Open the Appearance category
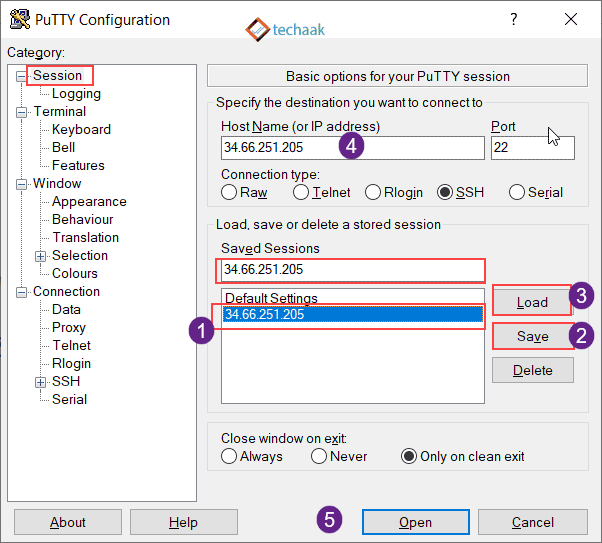Screen dimensions: 602x543 (89, 202)
